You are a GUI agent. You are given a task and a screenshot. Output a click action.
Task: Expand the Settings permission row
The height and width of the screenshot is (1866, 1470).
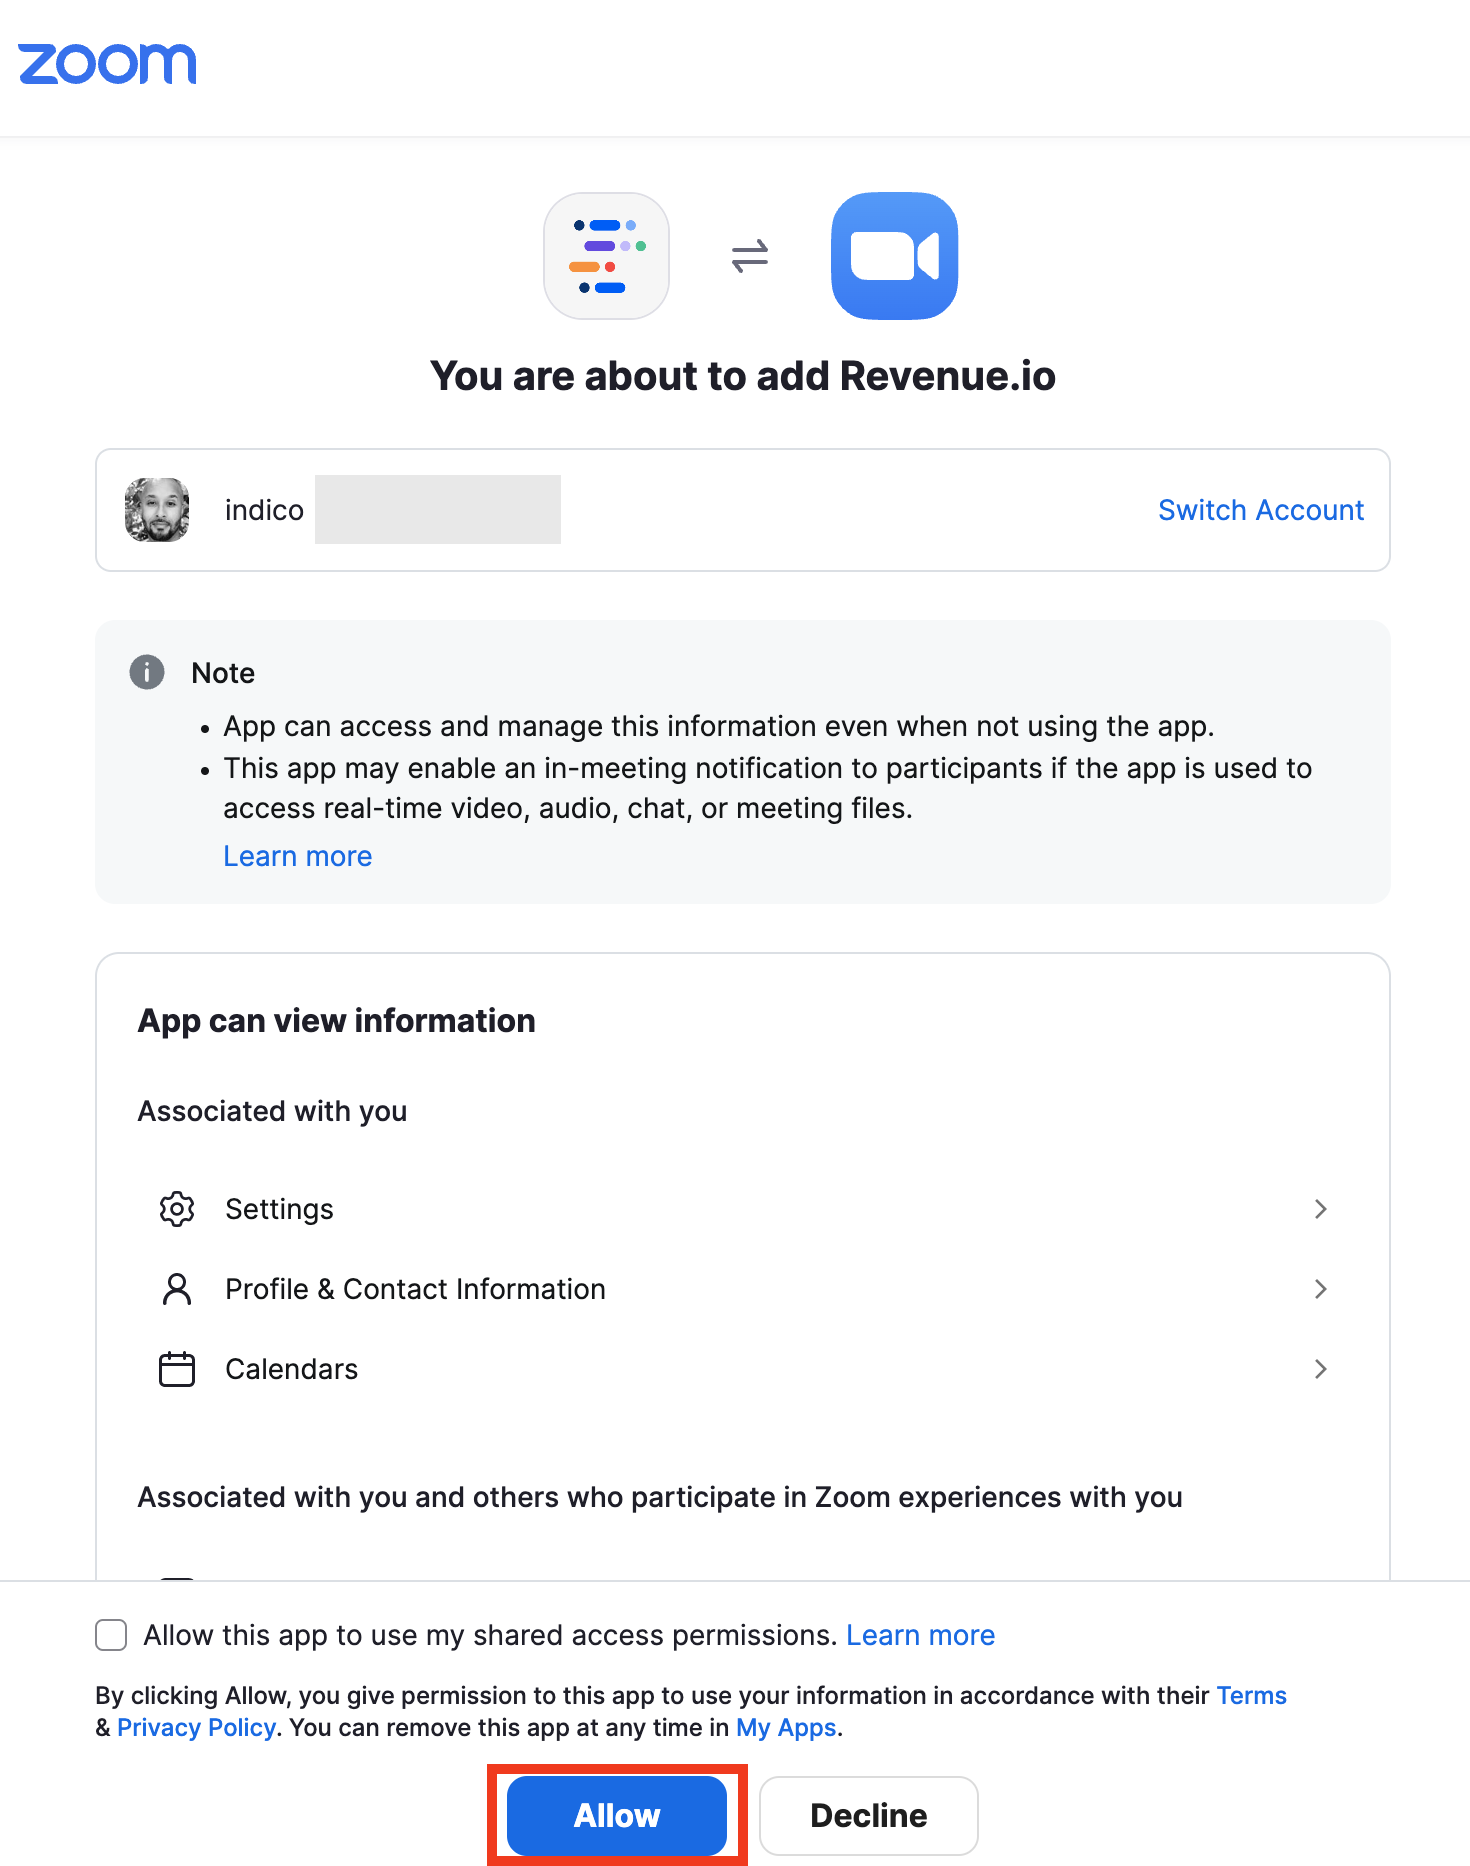[1320, 1209]
